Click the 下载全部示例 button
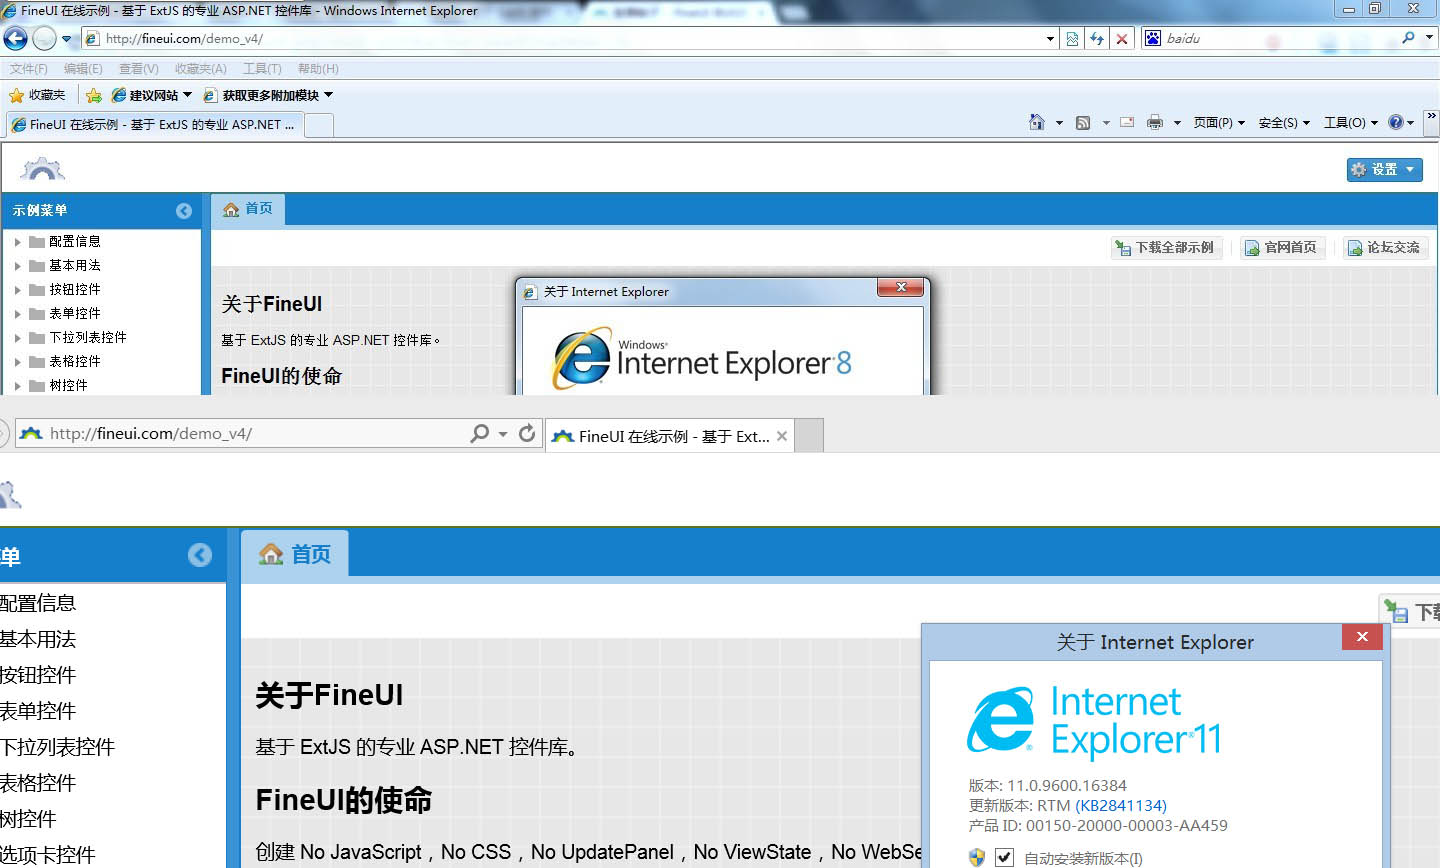The height and width of the screenshot is (868, 1440). point(1165,247)
